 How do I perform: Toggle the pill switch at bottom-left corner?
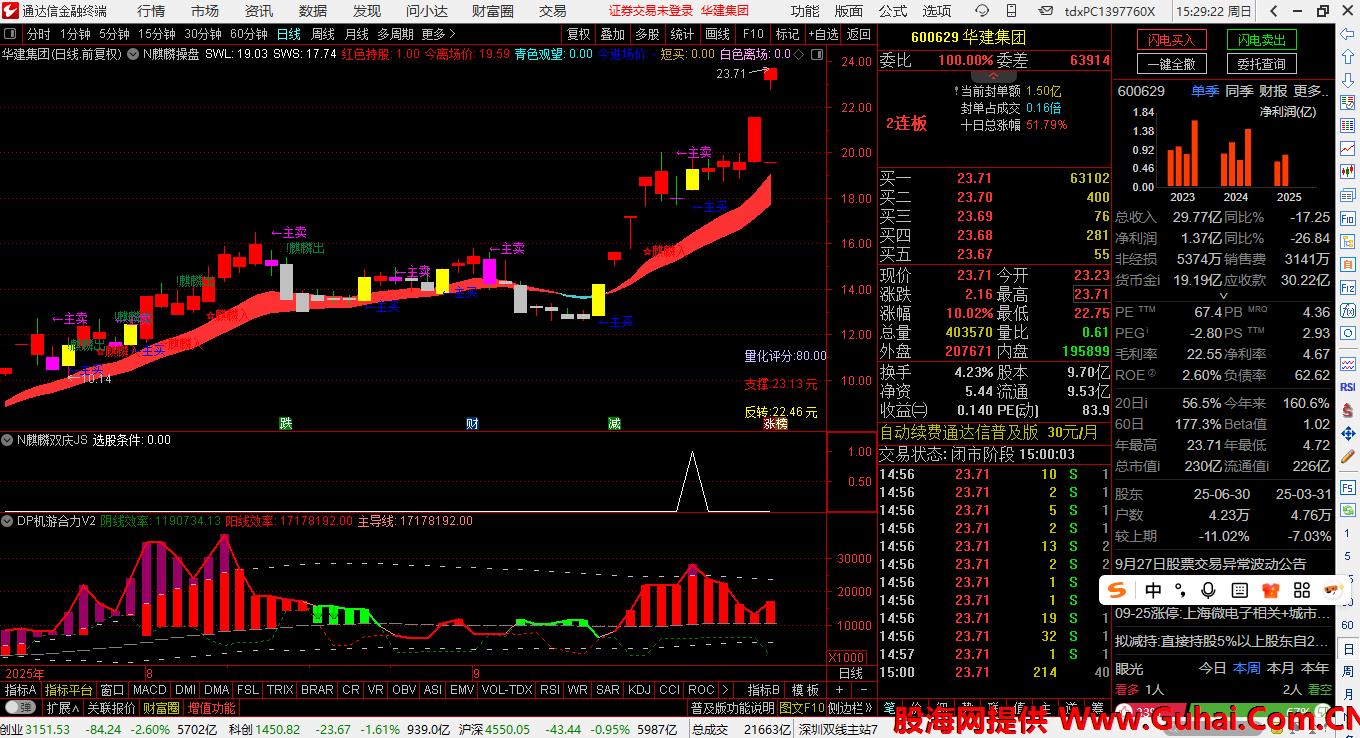[x=13, y=708]
